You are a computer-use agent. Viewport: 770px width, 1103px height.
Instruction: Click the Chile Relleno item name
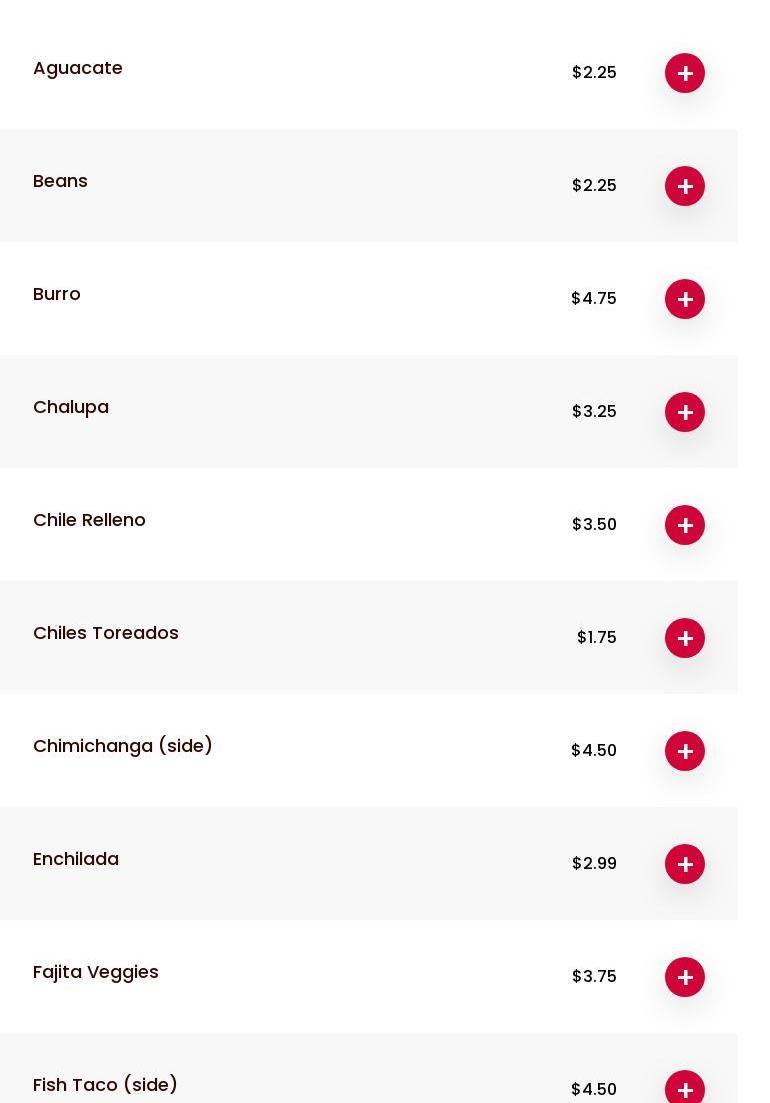[x=89, y=520]
